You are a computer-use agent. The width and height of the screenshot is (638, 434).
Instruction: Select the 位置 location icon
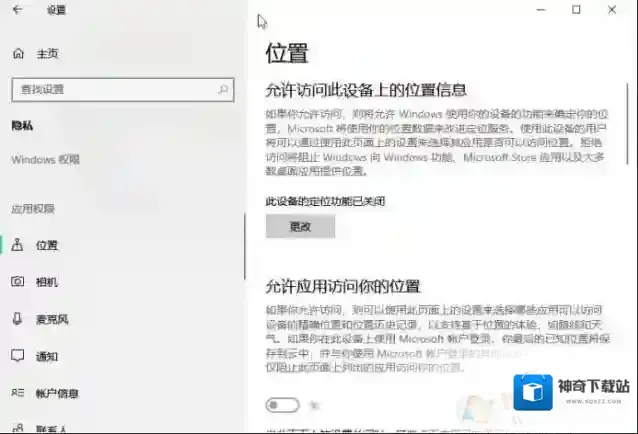pos(18,245)
